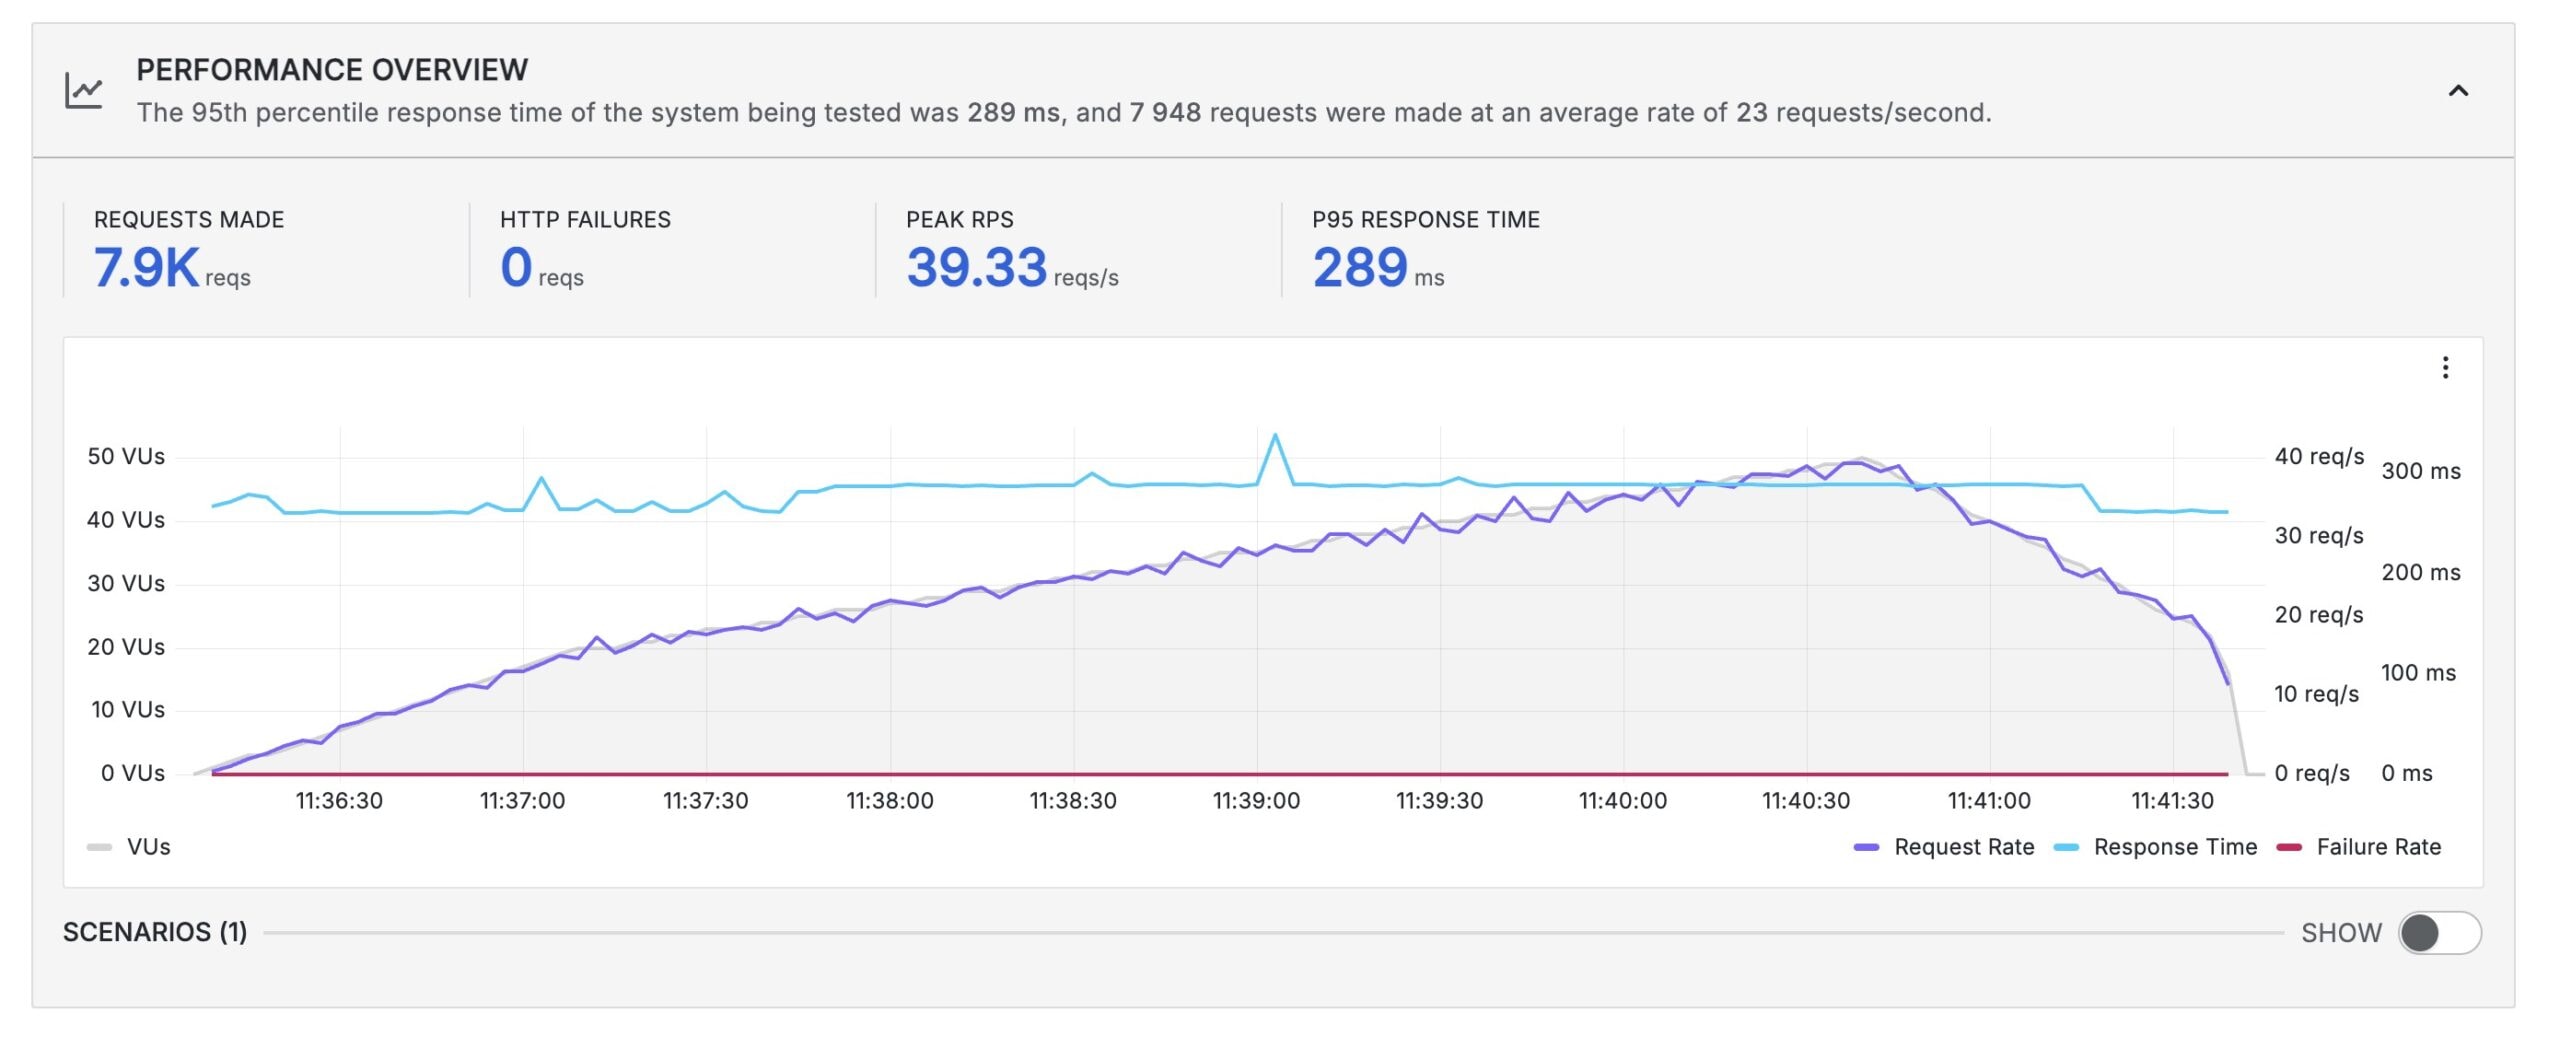Click the performance overview chart icon
The height and width of the screenshot is (1048, 2560).
pos(84,91)
